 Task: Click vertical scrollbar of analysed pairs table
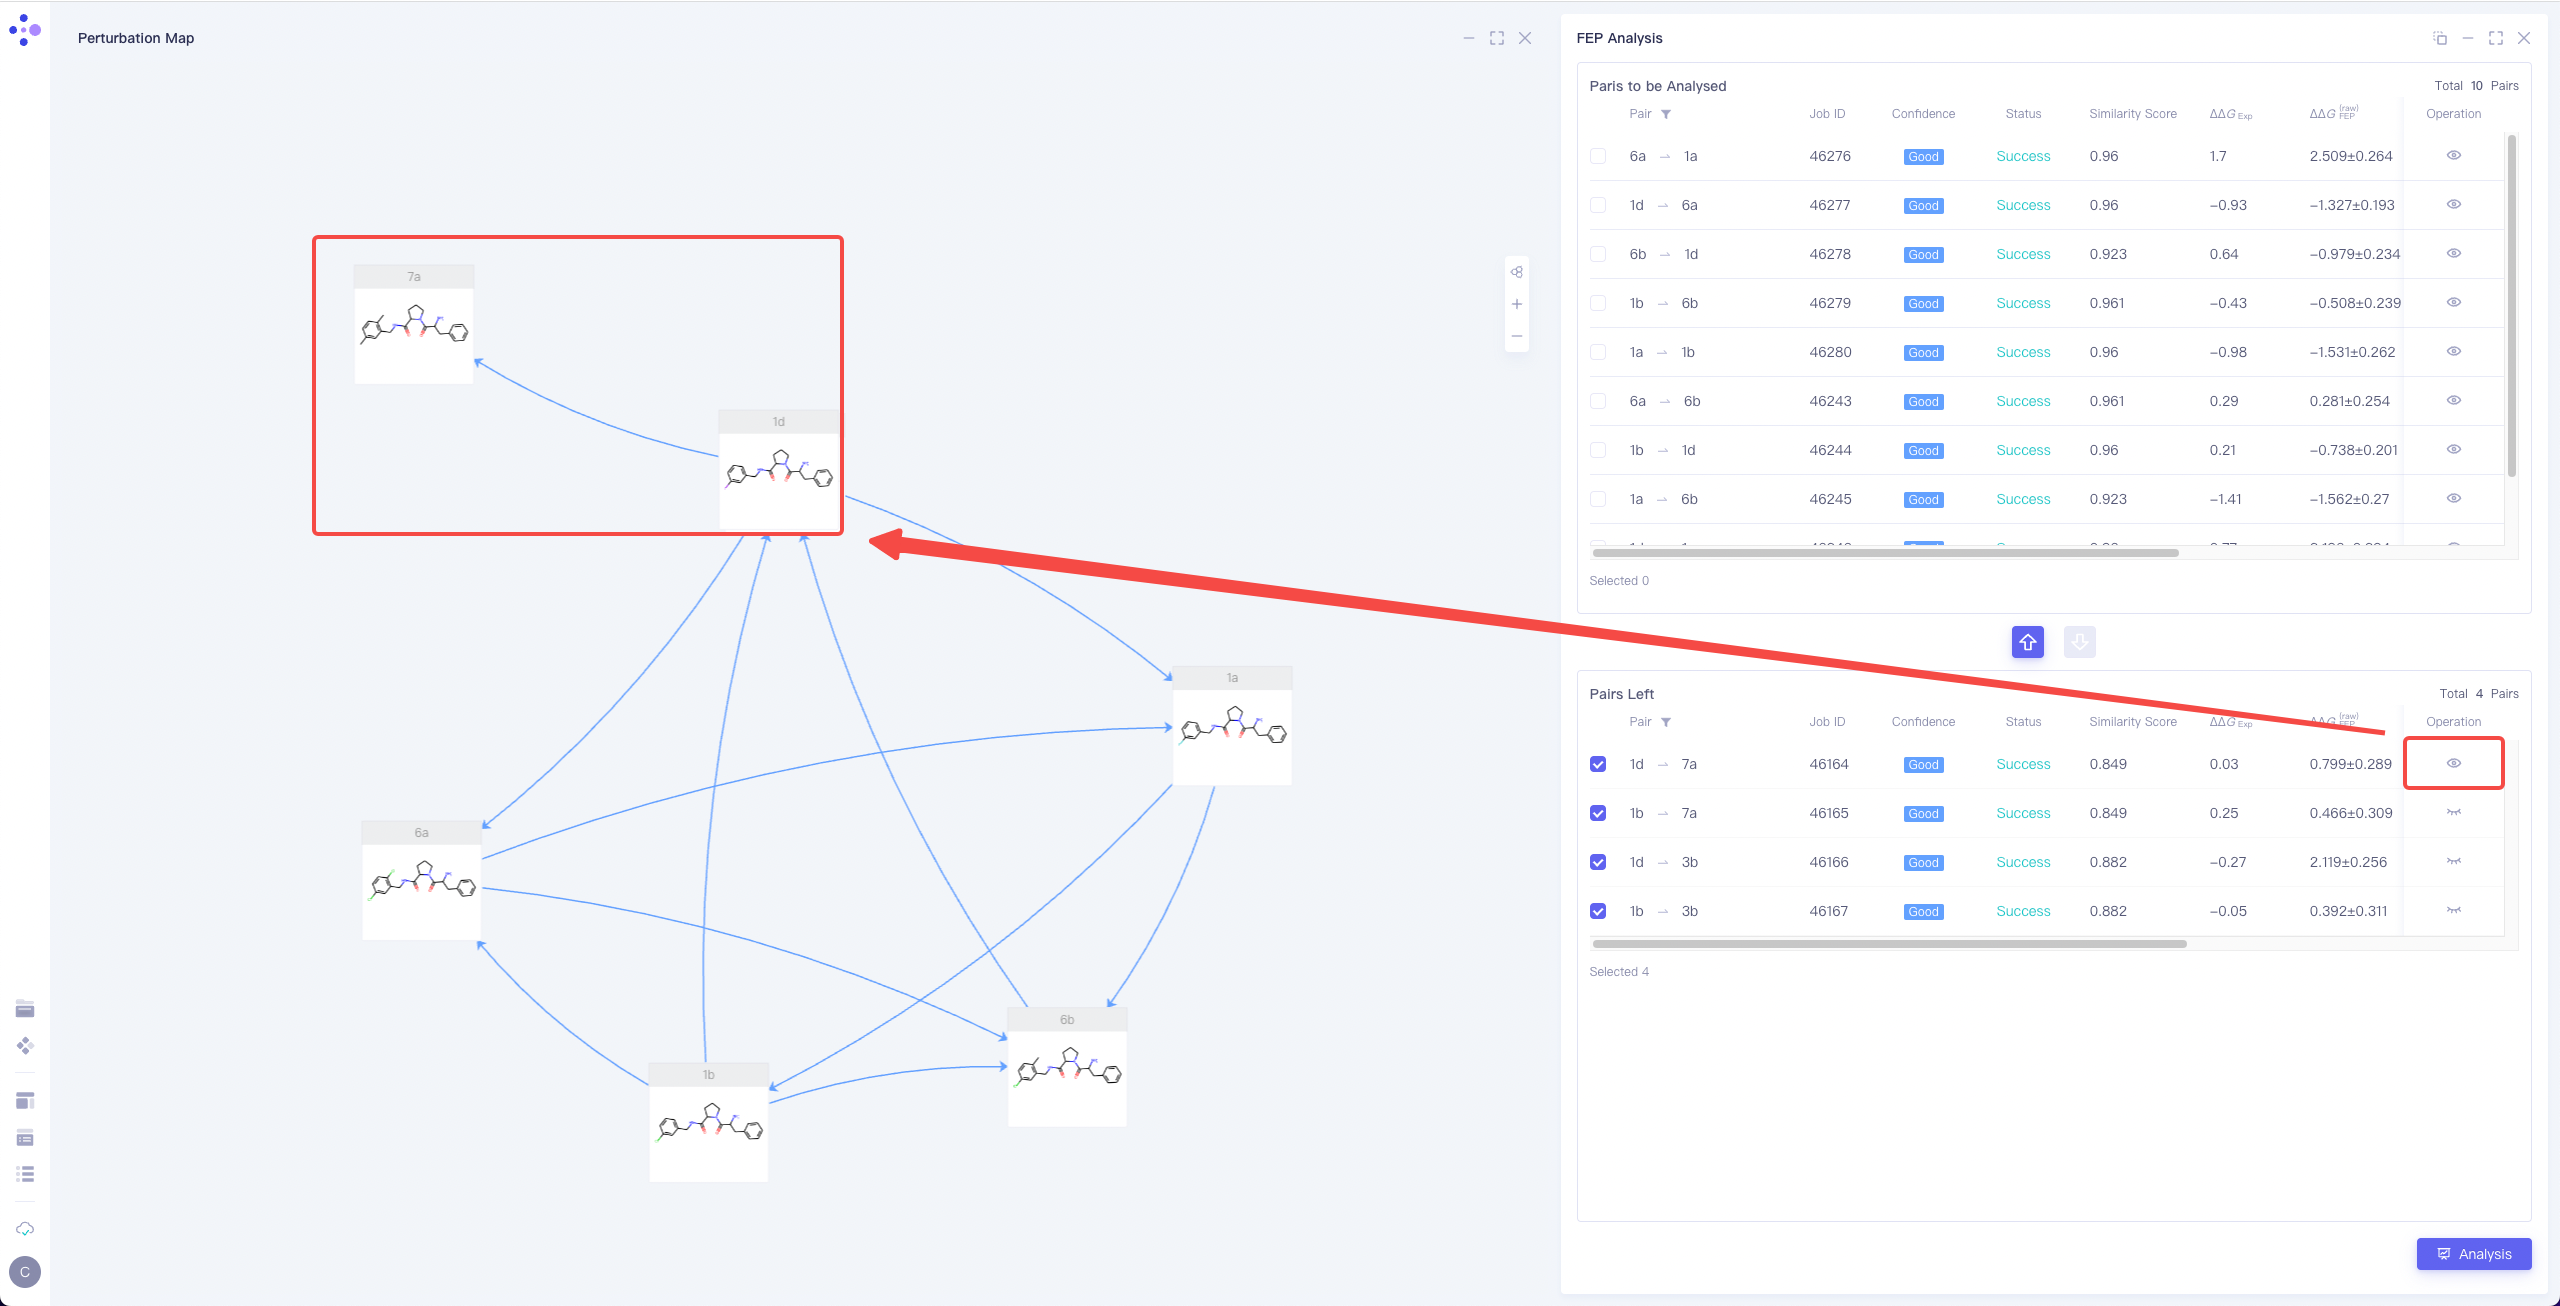click(x=2511, y=306)
